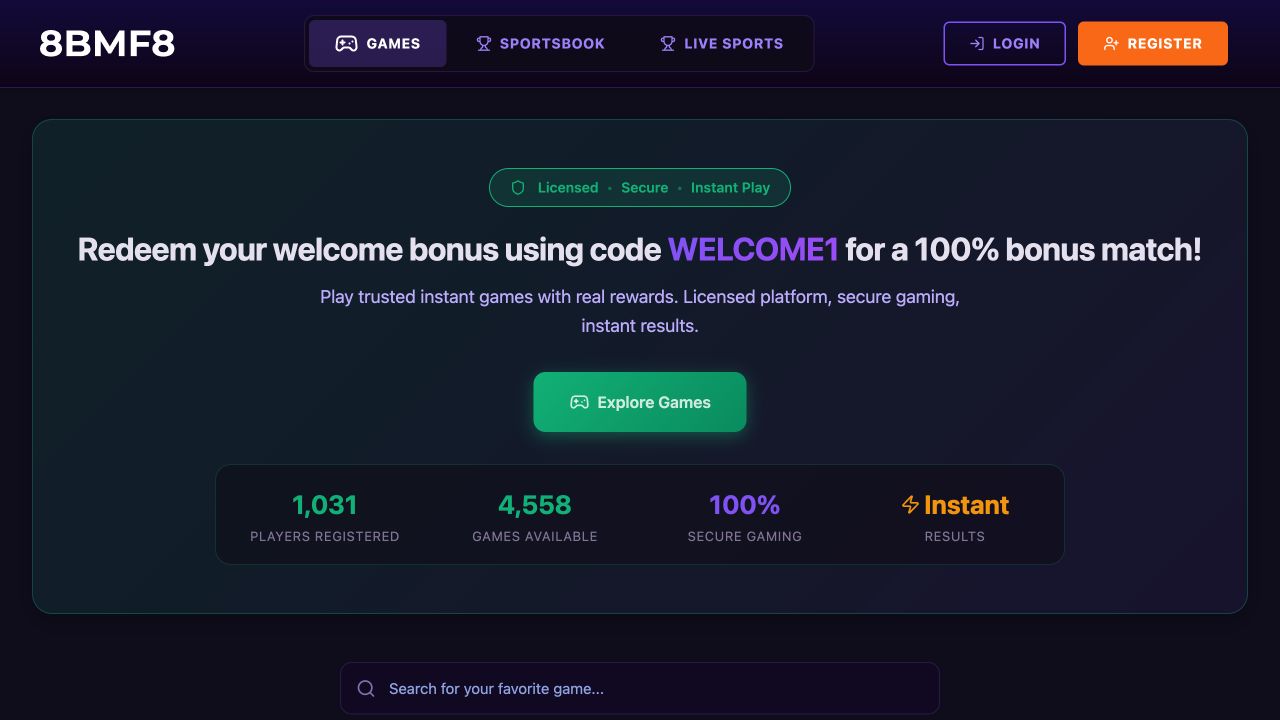Select the WELCOME1 bonus code text
This screenshot has height=720, width=1280.
click(x=753, y=249)
